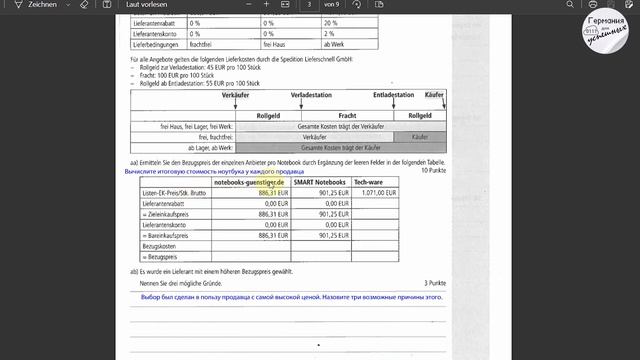Open the search in document icon
The image size is (640, 360).
(x=570, y=4)
